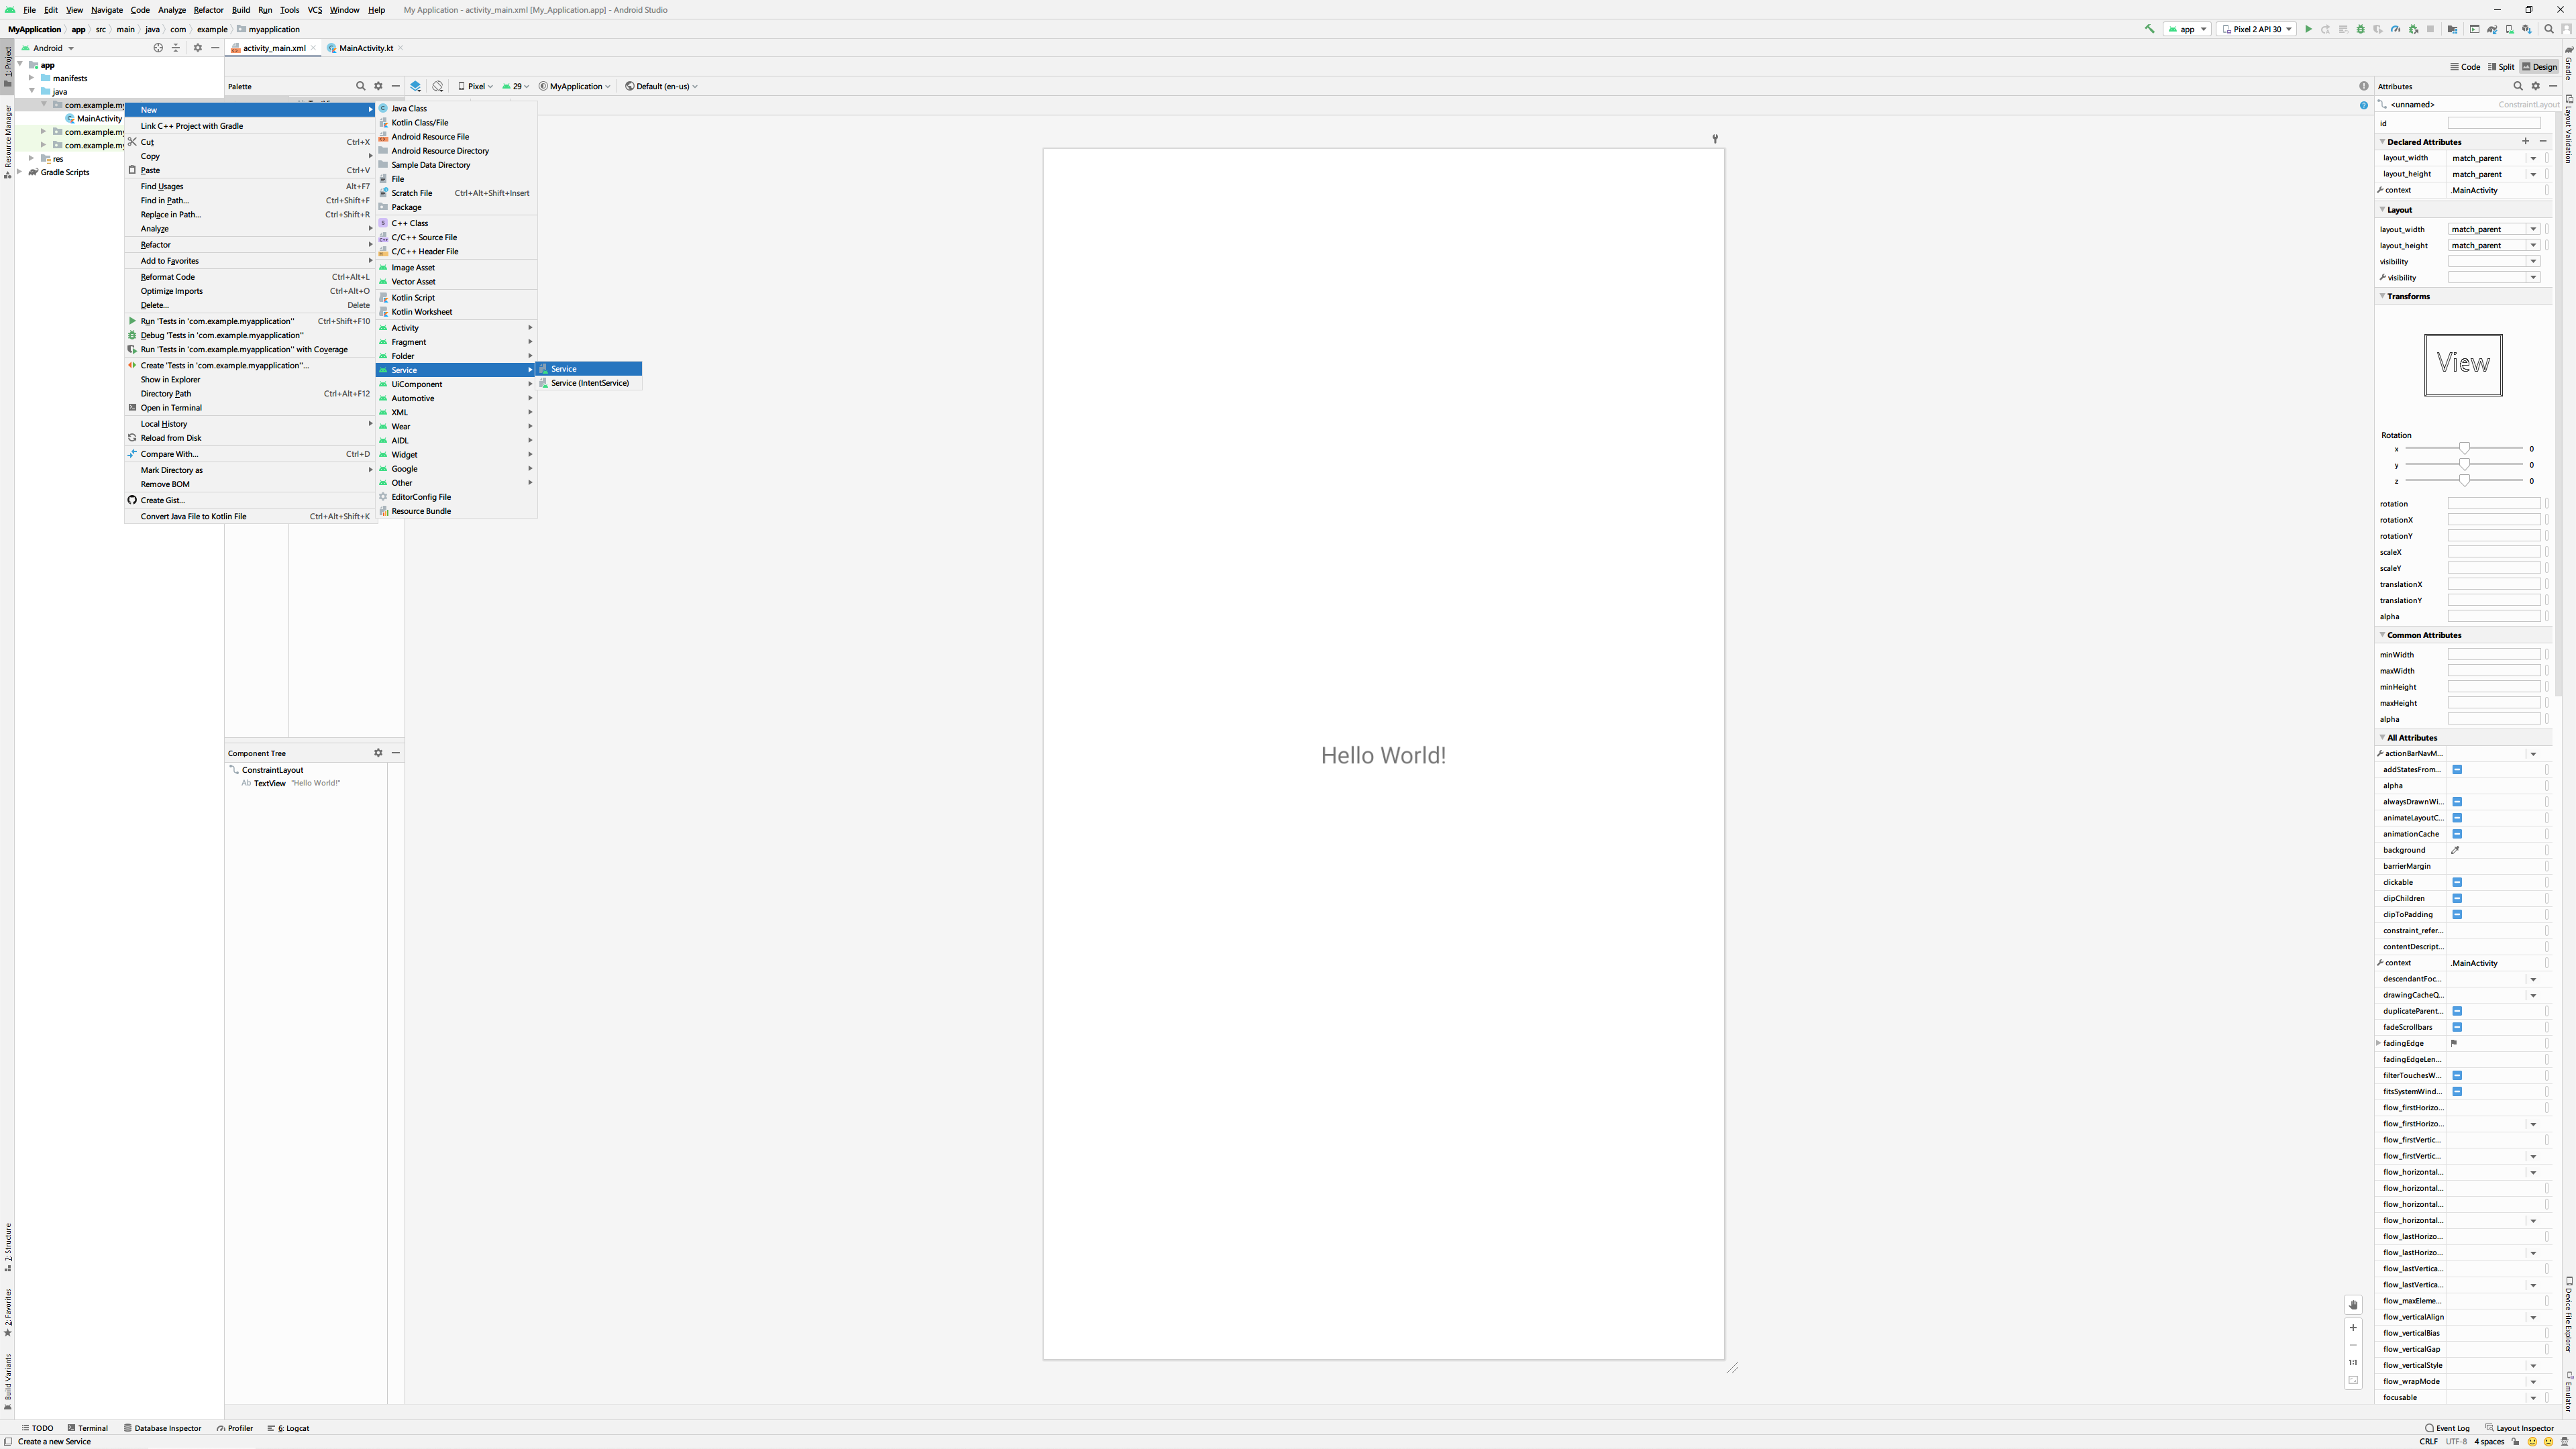Select the pan hand tool in design canvas
2576x1449 pixels.
coord(2353,1305)
